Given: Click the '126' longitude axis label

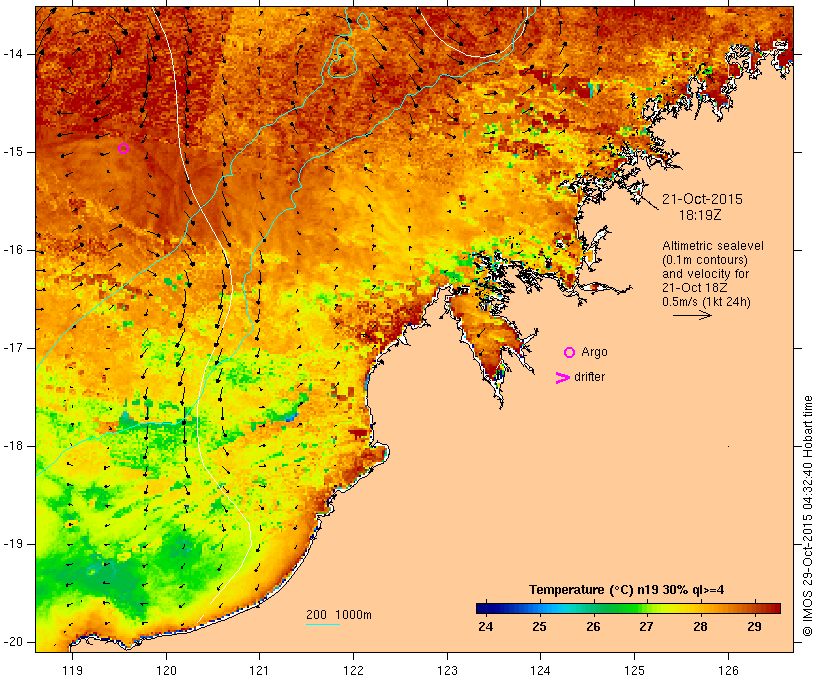Looking at the screenshot, I should [x=728, y=670].
